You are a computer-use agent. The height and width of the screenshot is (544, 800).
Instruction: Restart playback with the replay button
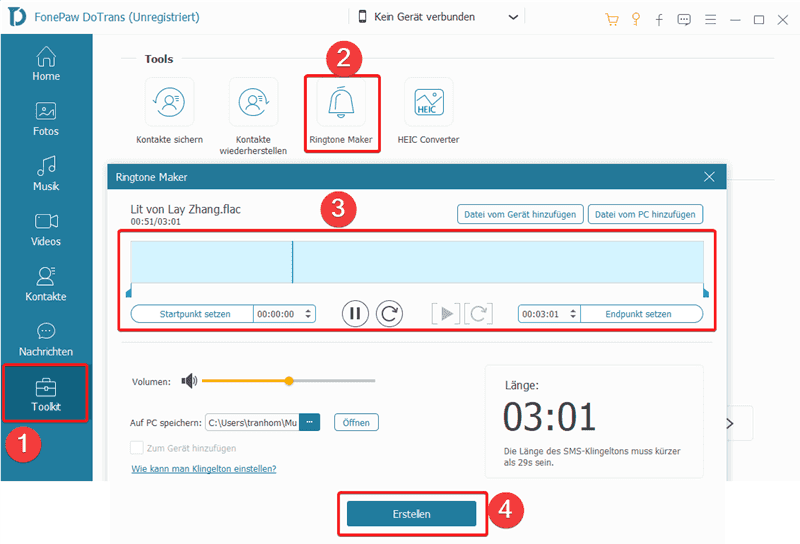click(x=389, y=313)
